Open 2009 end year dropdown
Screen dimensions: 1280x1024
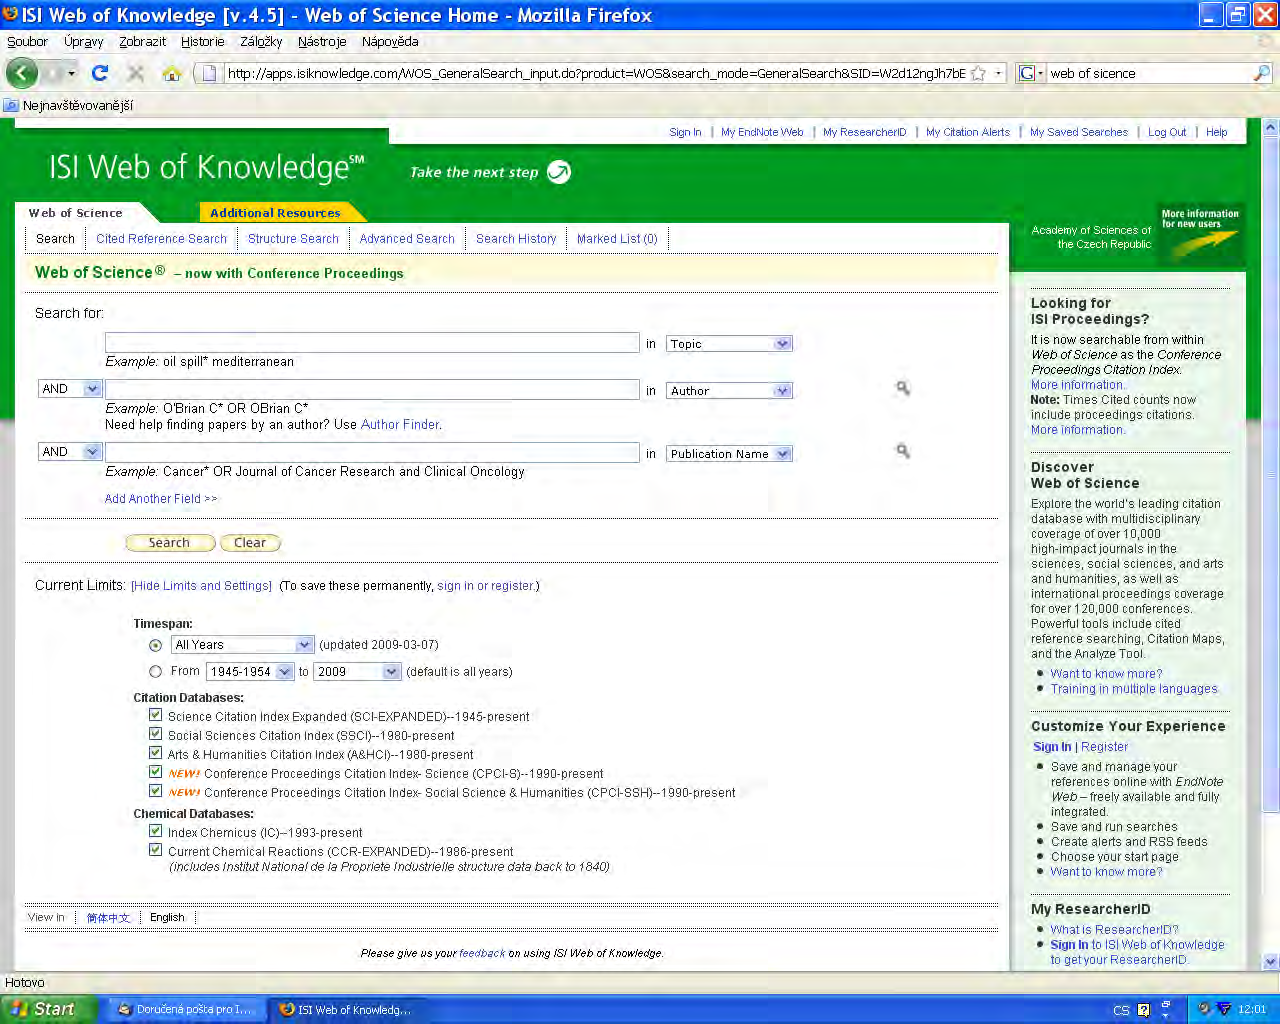[x=358, y=672]
